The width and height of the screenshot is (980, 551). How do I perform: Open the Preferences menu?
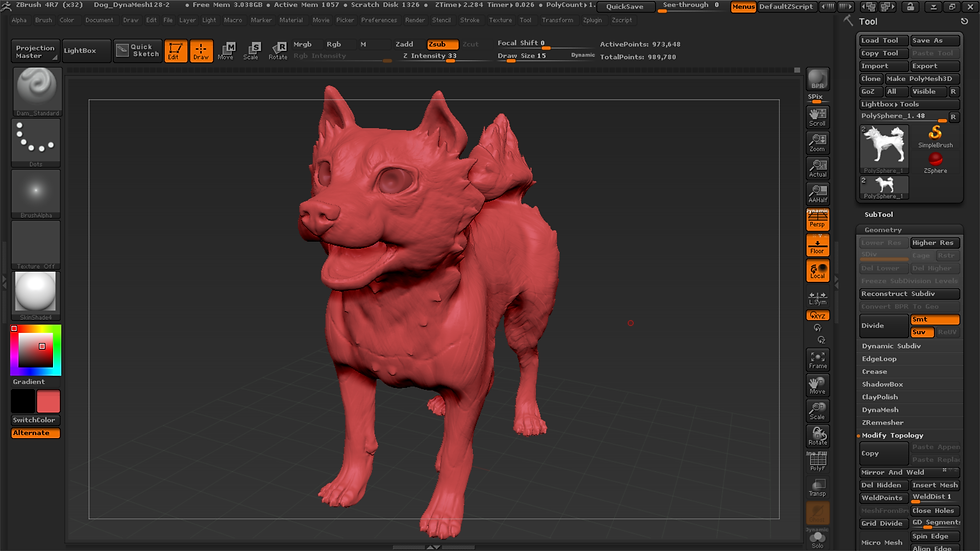(x=379, y=20)
